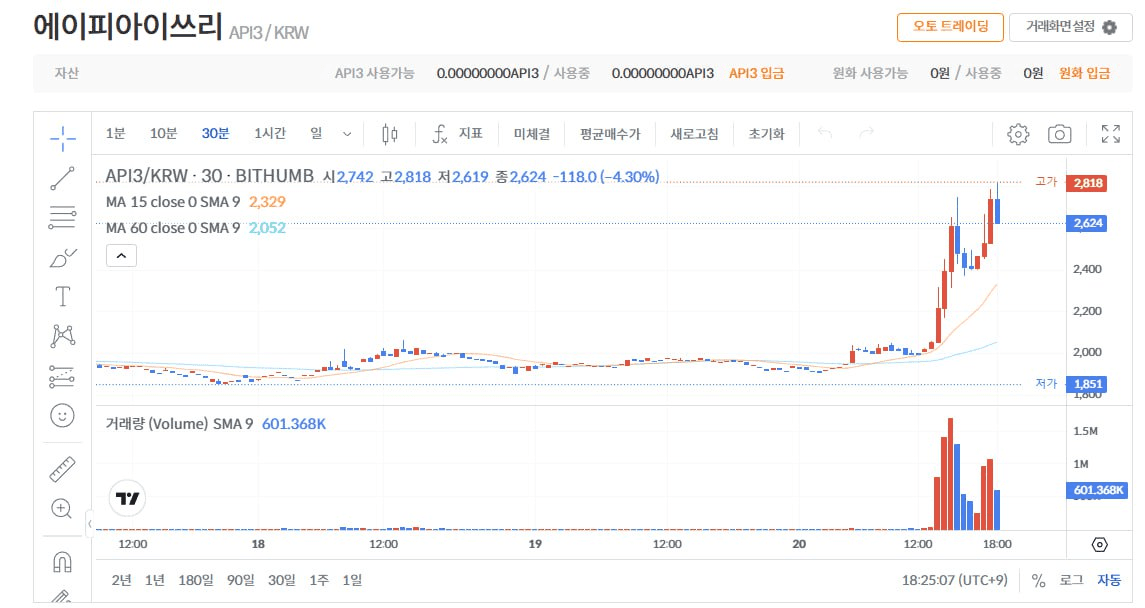The image size is (1145, 608).
Task: Set range to 2년
Action: point(121,580)
